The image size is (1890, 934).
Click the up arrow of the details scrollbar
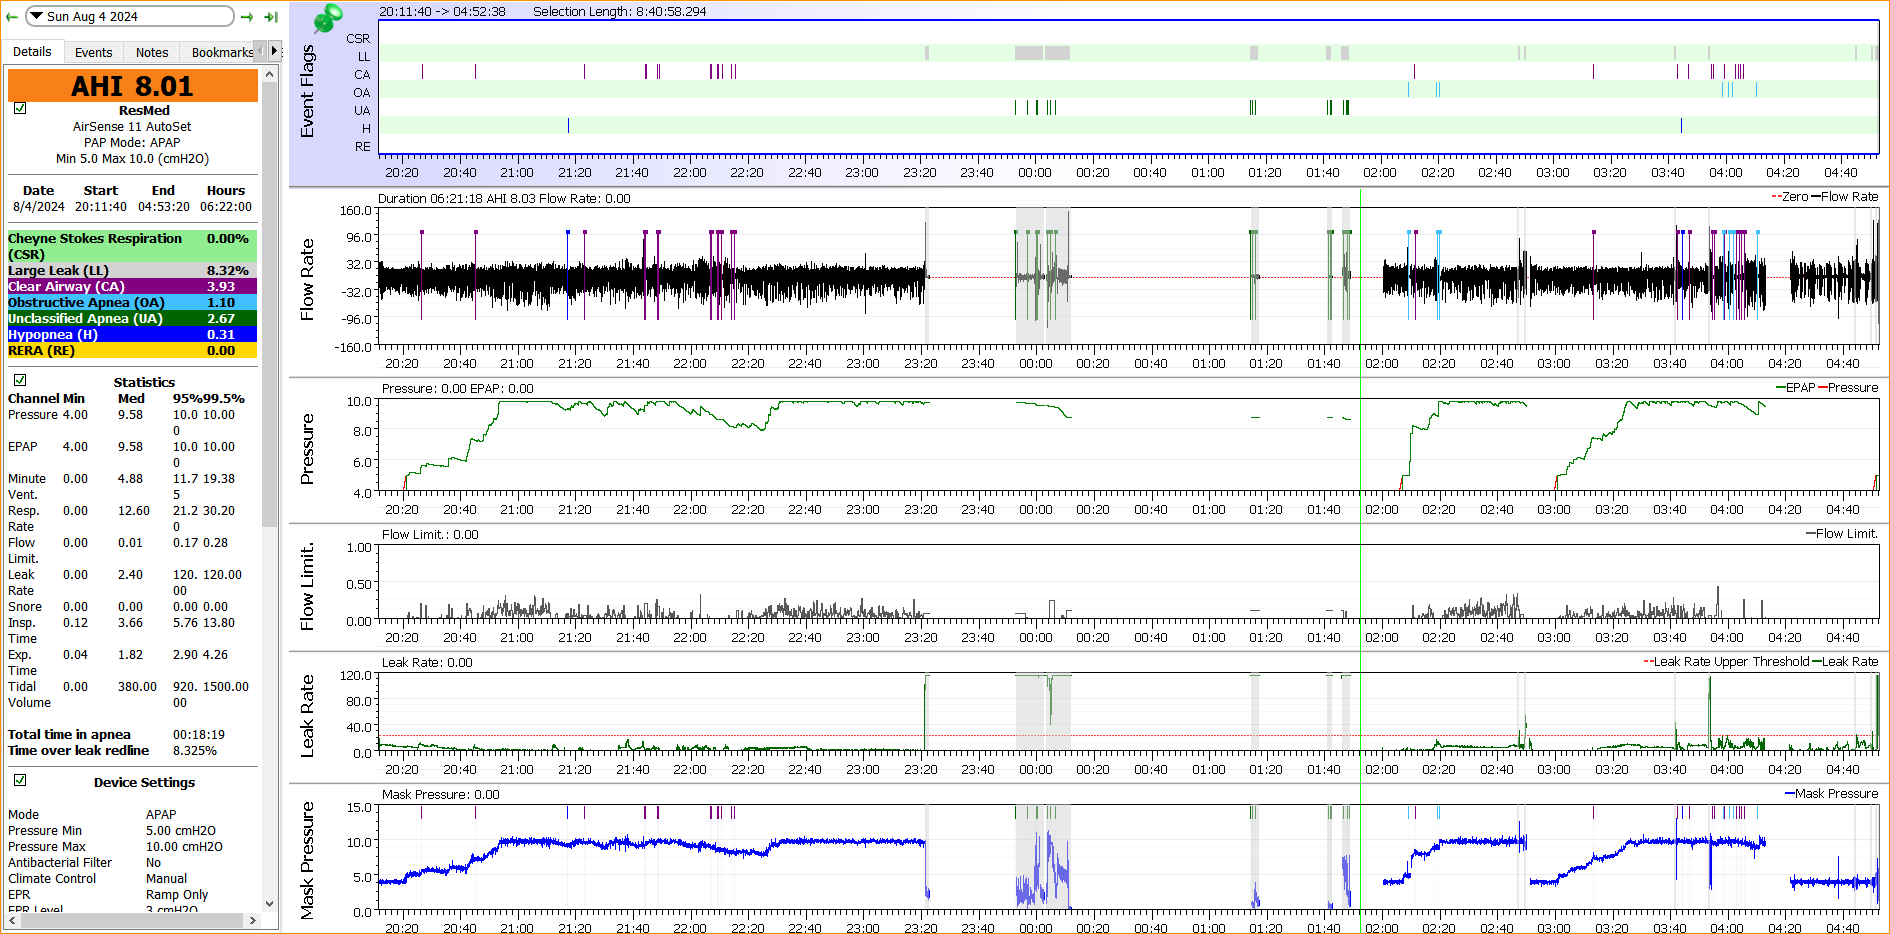(x=269, y=74)
